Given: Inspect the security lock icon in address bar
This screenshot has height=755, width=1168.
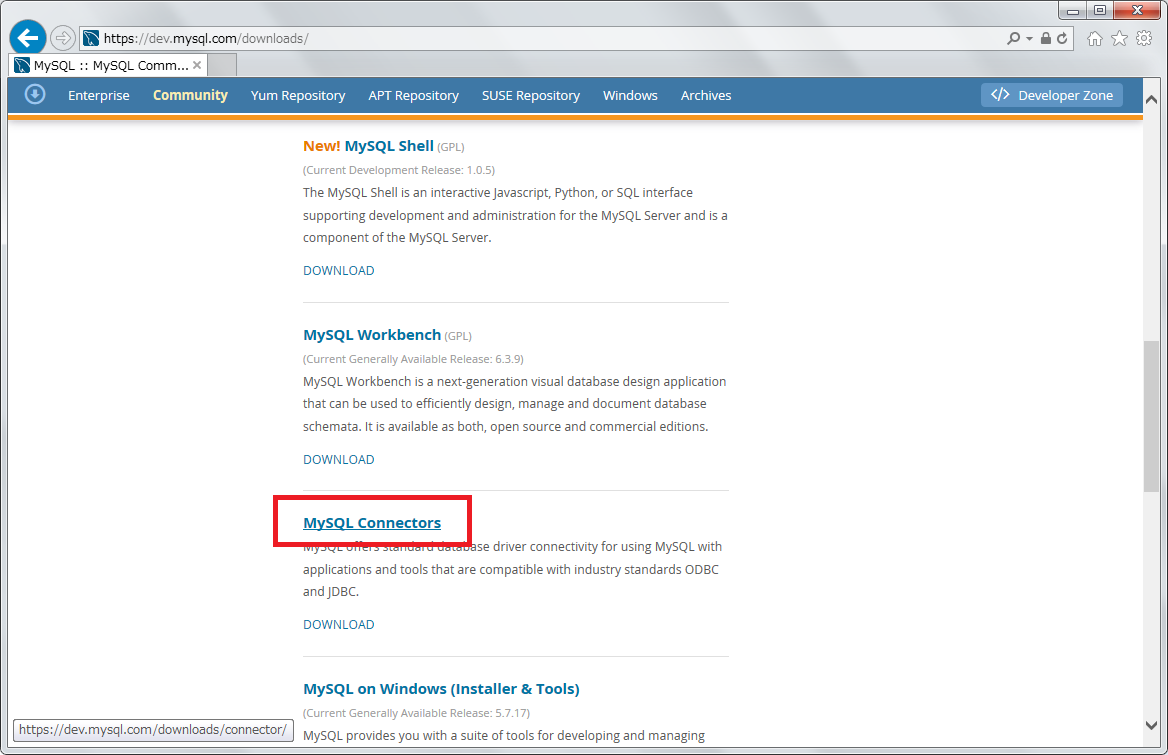Looking at the screenshot, I should point(1046,37).
